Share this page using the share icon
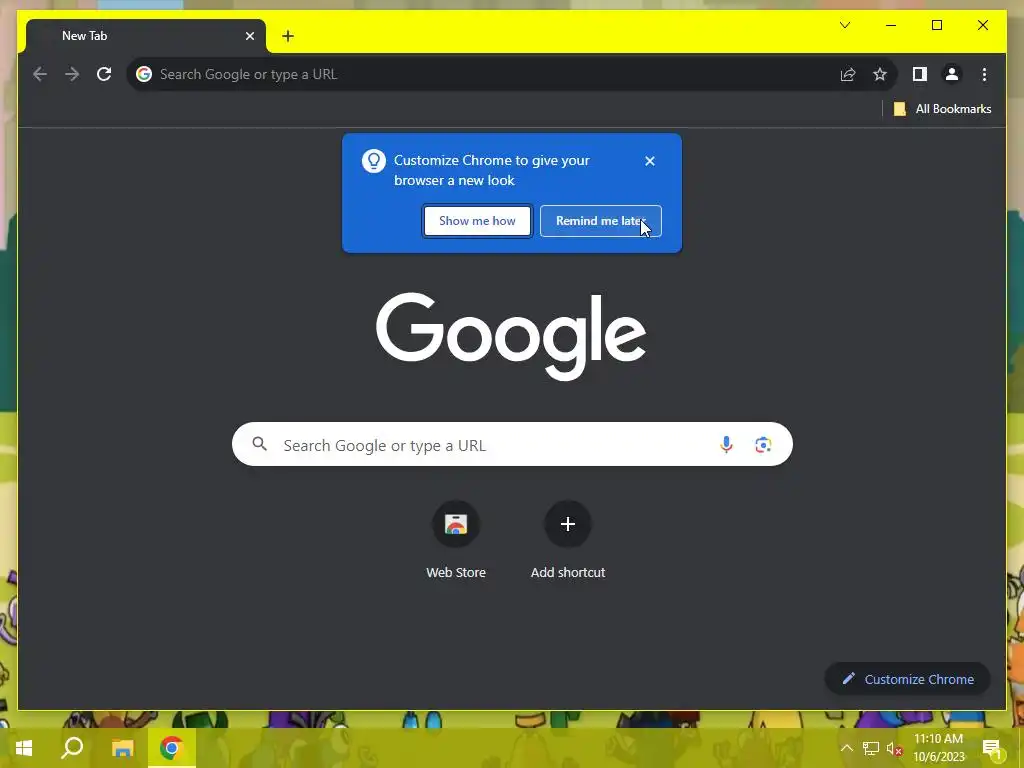This screenshot has height=768, width=1024. (x=848, y=74)
